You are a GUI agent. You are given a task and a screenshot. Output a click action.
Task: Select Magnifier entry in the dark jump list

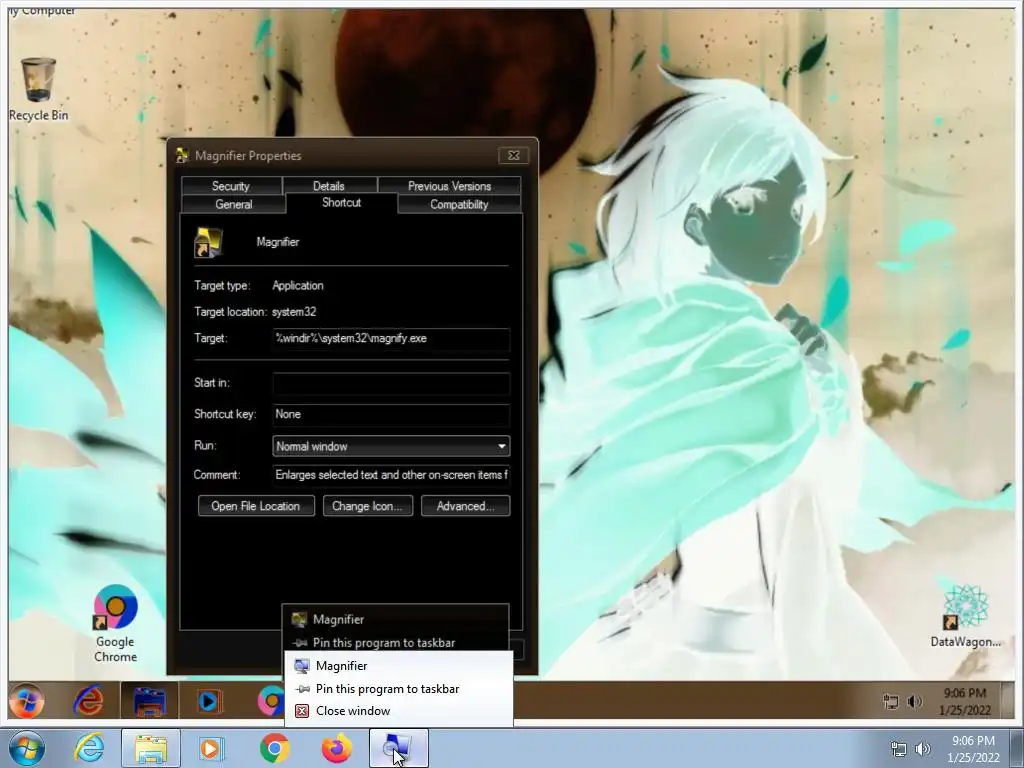[x=395, y=619]
